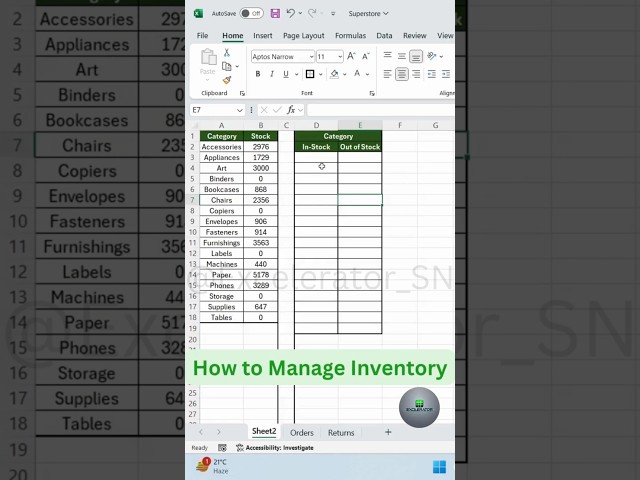The image size is (640, 480).
Task: Click Increase Indent icon
Action: point(446,74)
